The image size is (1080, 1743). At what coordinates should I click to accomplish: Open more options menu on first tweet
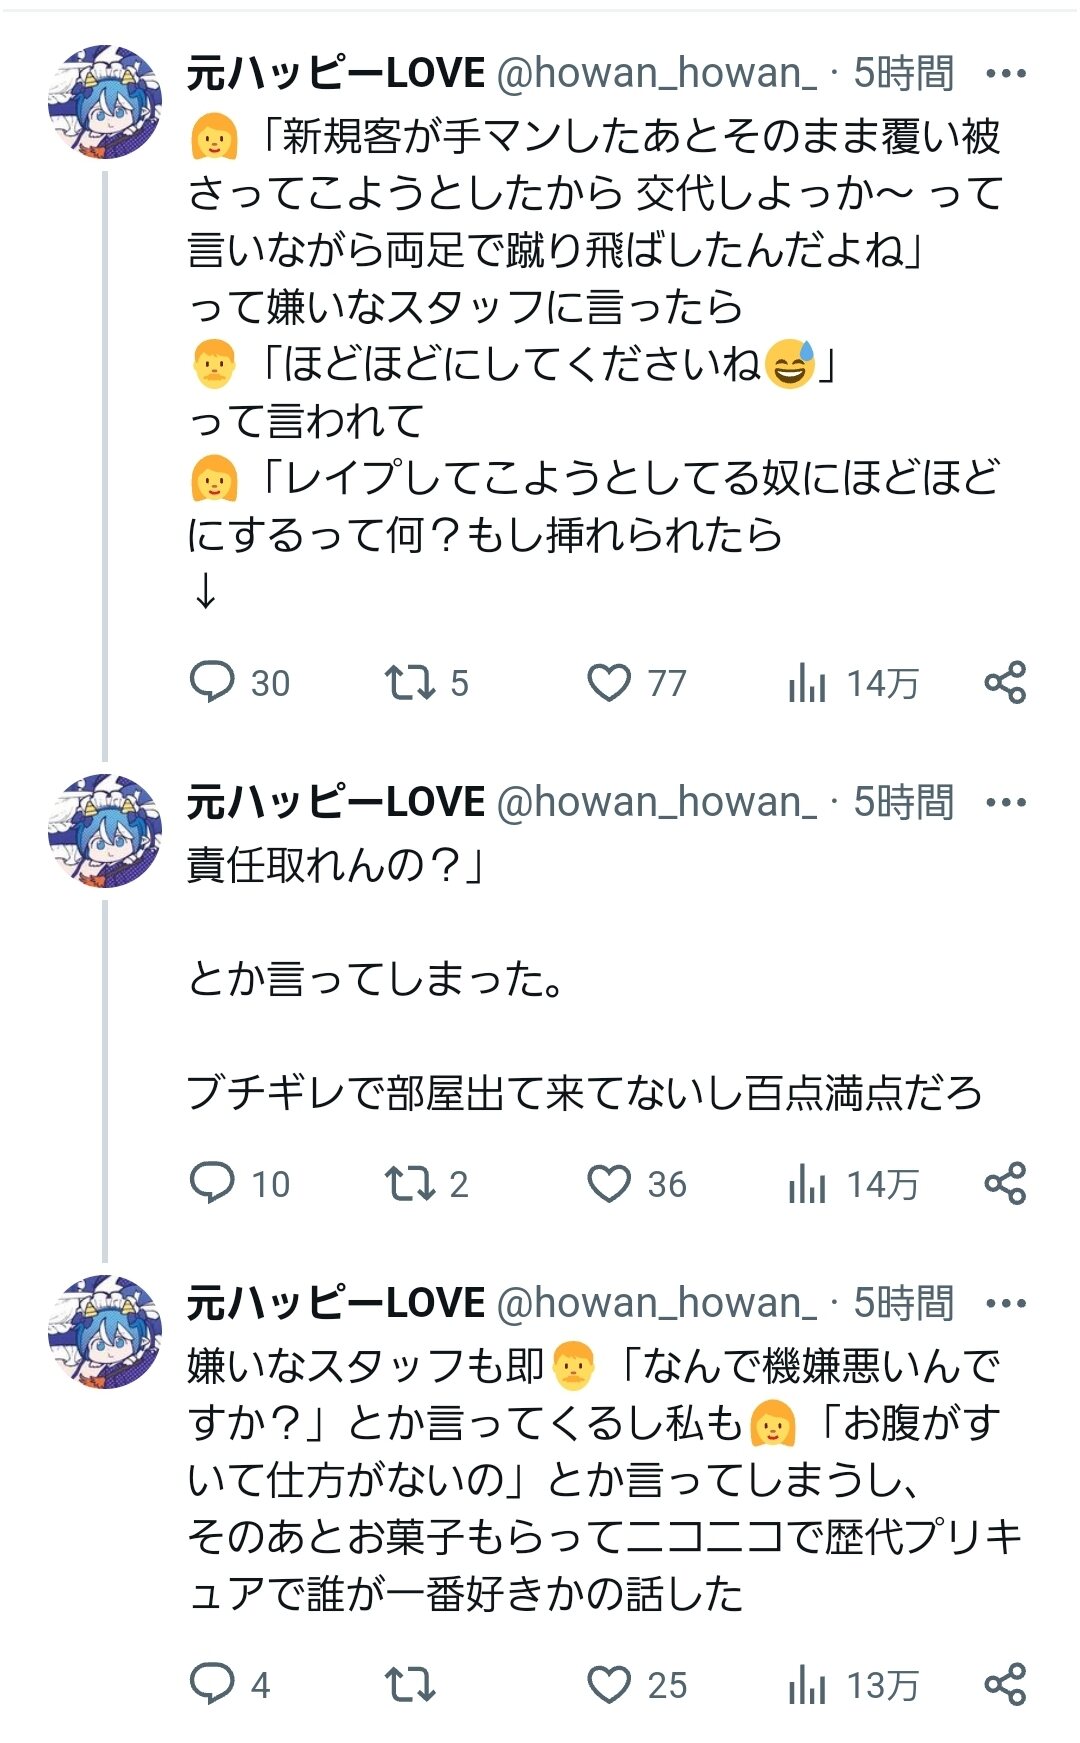tap(1005, 74)
